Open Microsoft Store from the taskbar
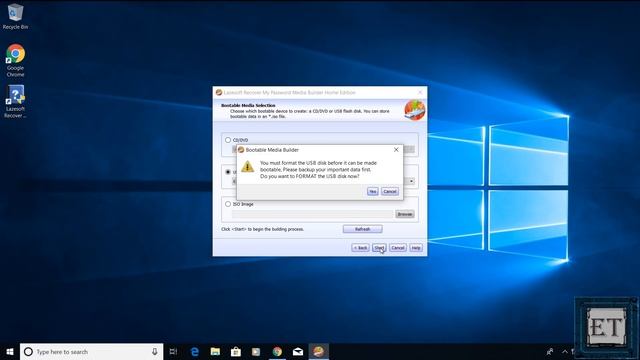Image resolution: width=640 pixels, height=360 pixels. pos(236,351)
